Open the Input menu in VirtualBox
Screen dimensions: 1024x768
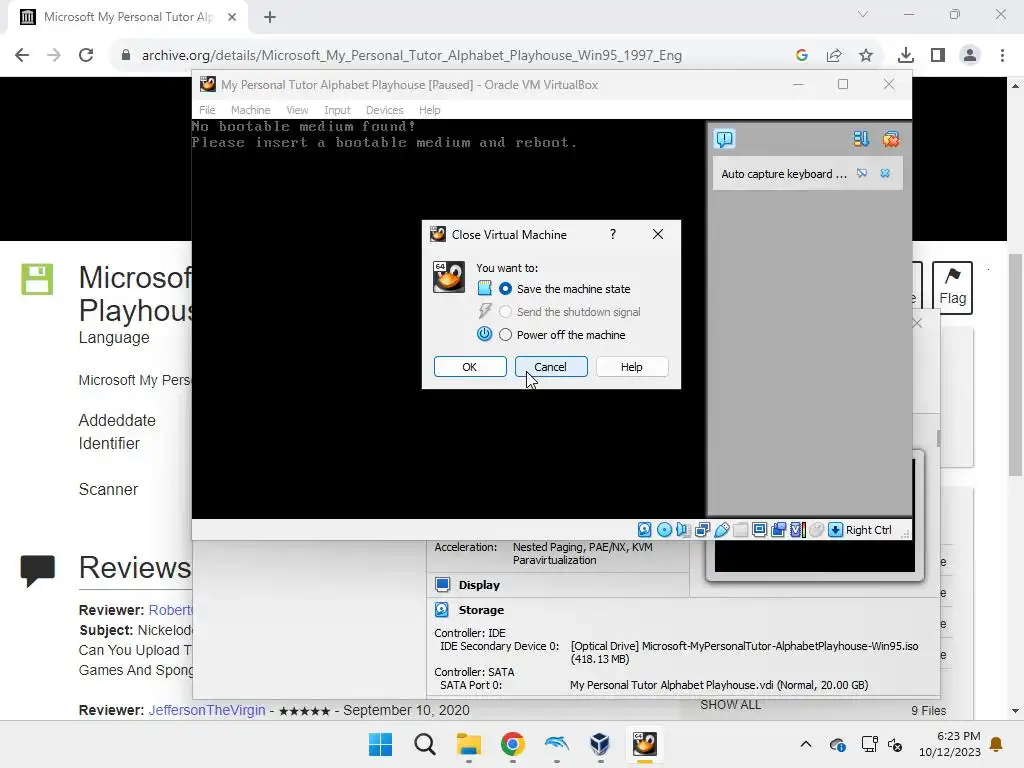338,110
